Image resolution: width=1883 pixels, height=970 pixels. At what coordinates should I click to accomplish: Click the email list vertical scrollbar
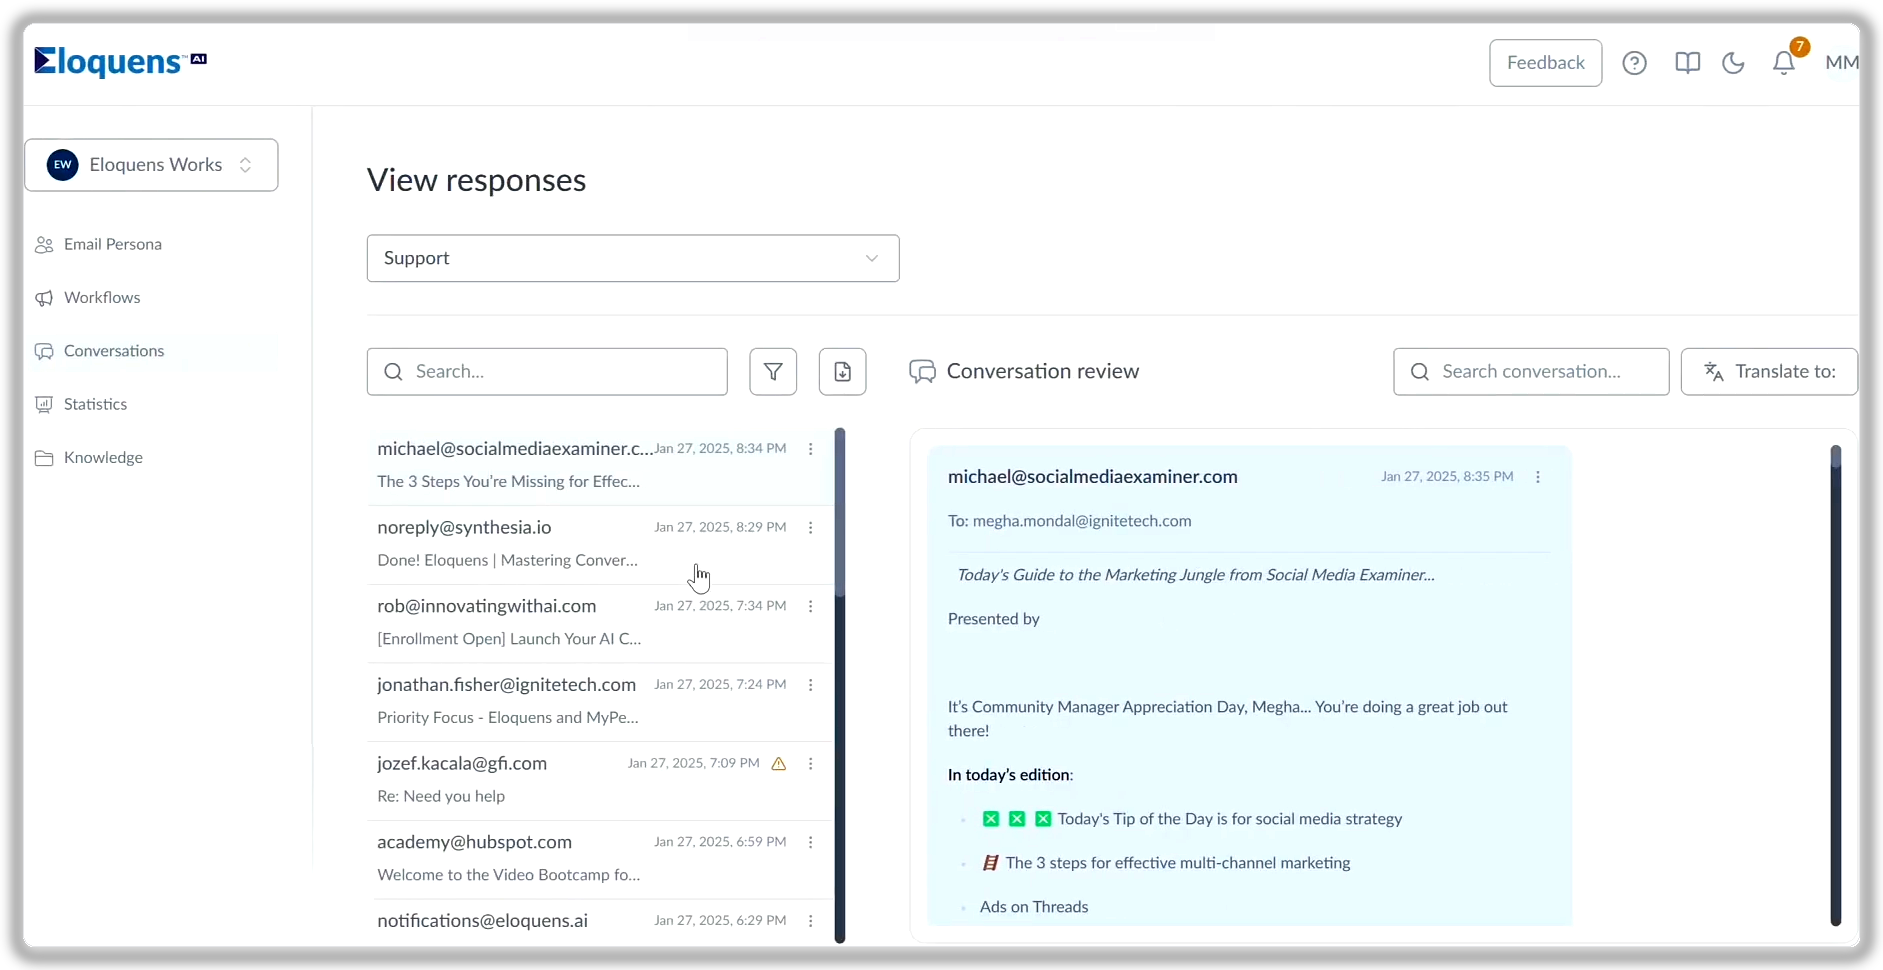click(x=840, y=685)
